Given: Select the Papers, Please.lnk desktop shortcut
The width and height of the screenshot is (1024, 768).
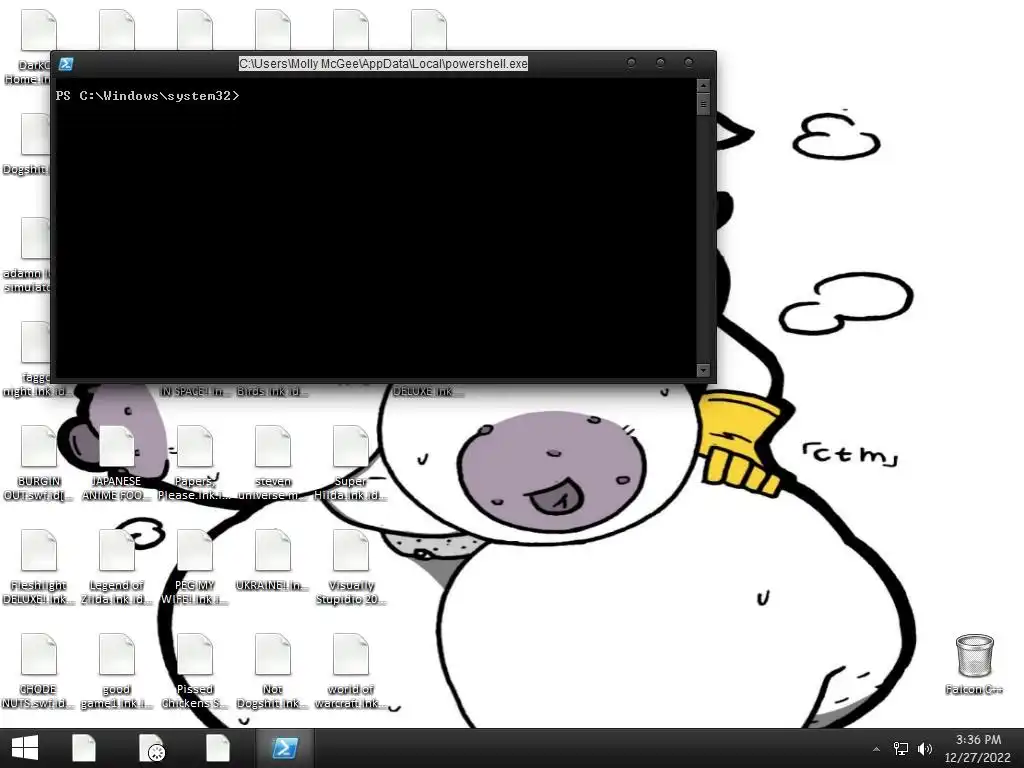Looking at the screenshot, I should pos(195,463).
